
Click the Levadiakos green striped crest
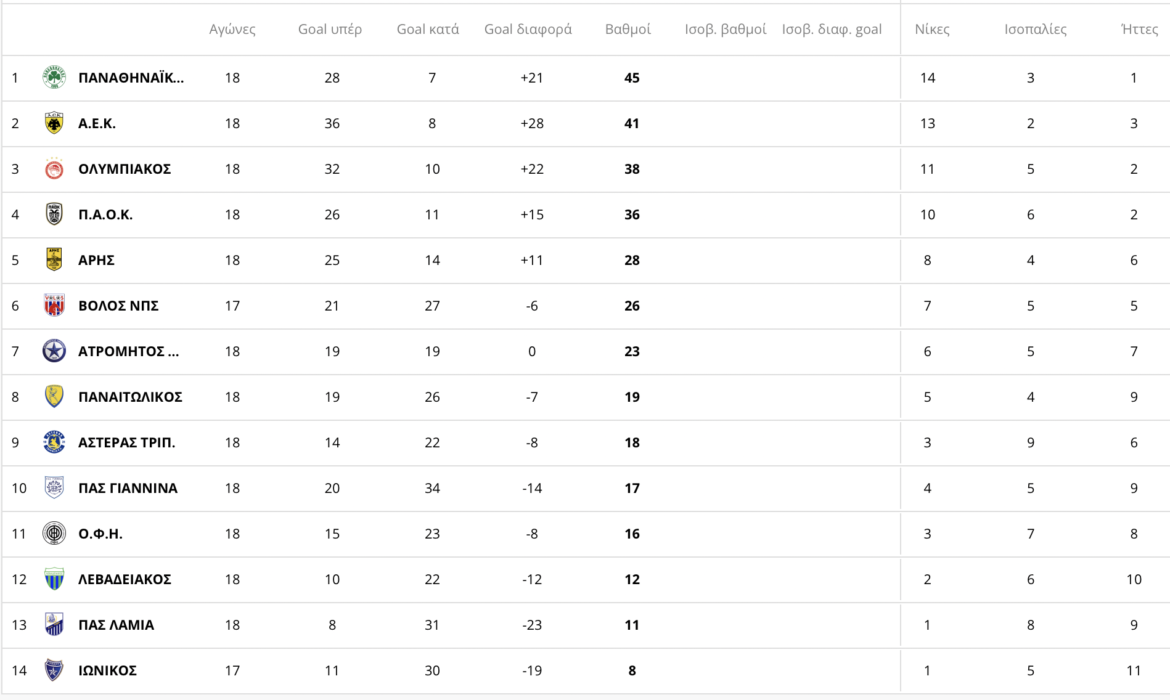pos(54,579)
